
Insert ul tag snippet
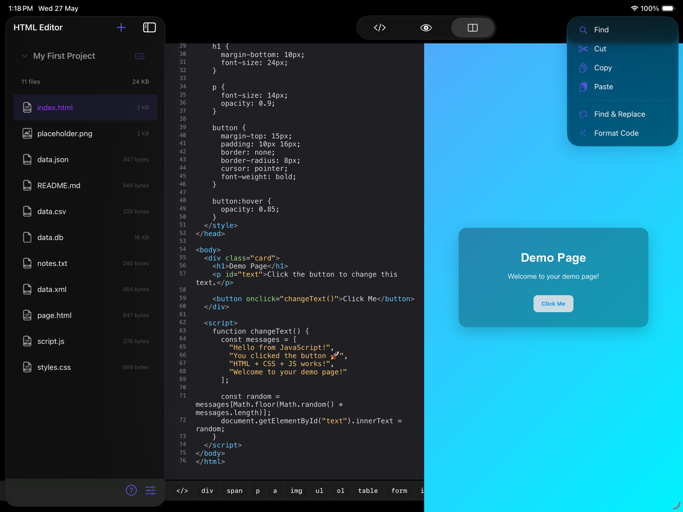[319, 491]
